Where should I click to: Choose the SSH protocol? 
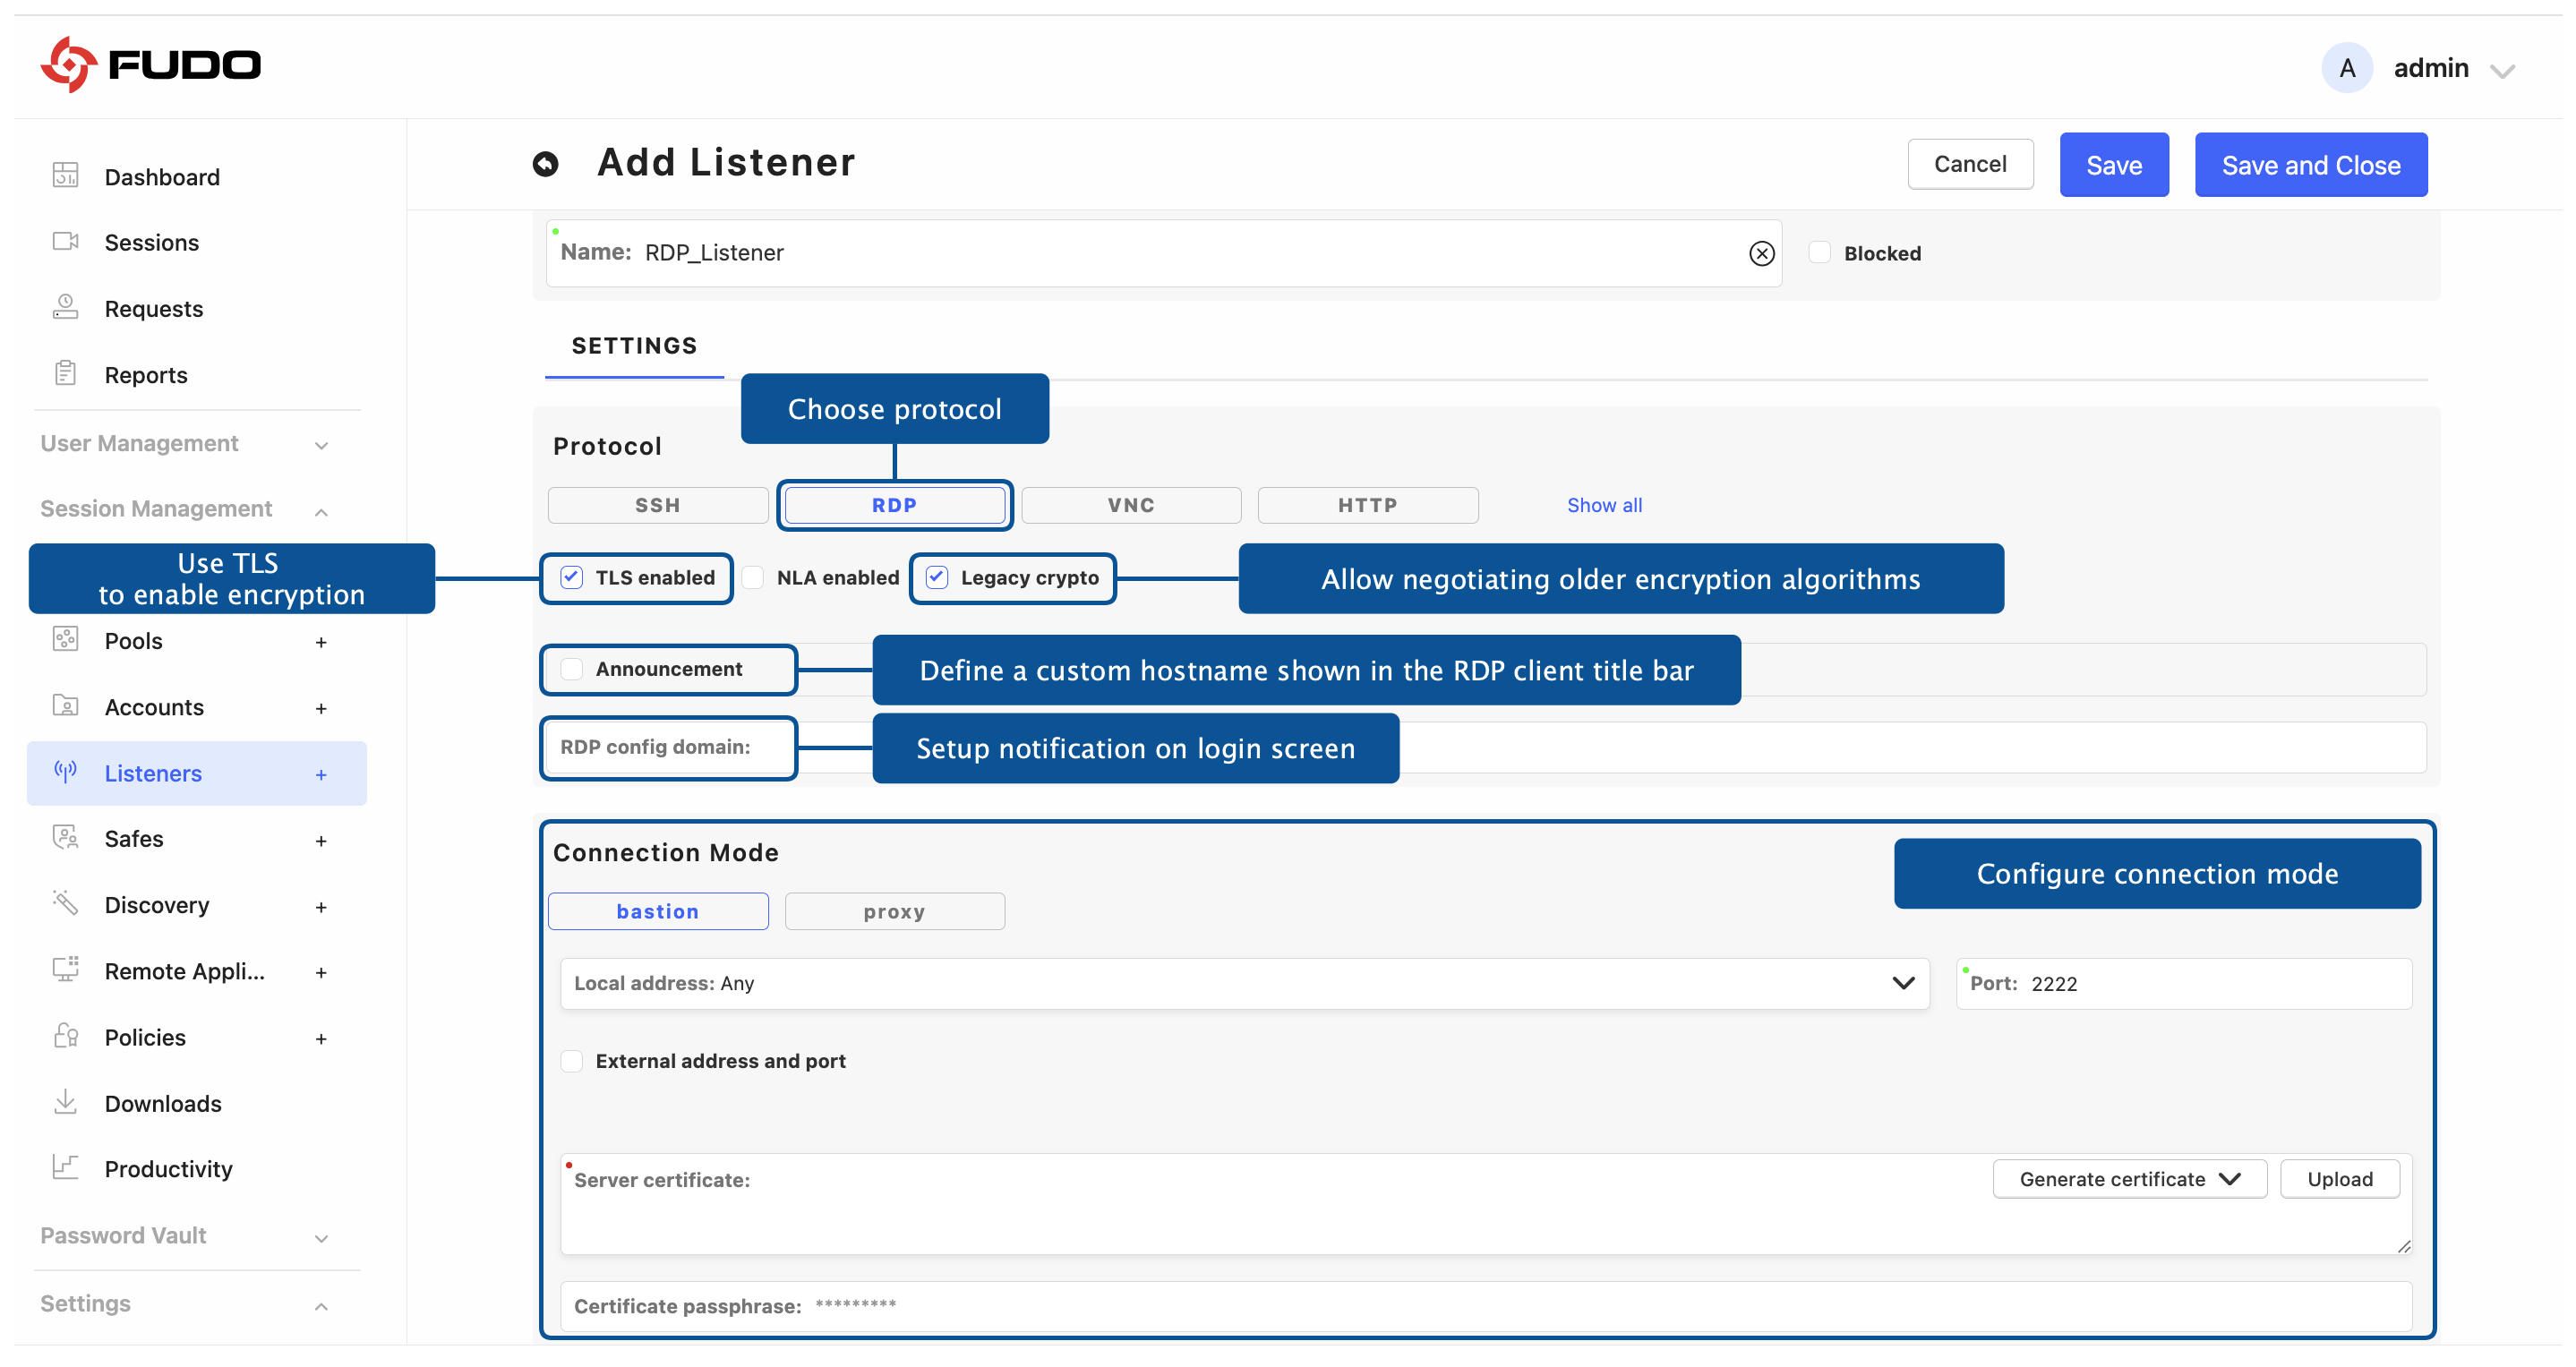pos(658,505)
